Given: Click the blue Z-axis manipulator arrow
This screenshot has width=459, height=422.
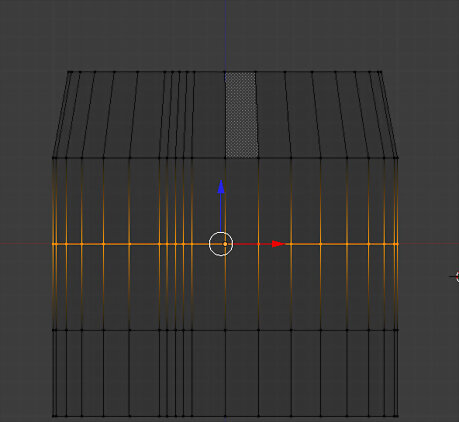Looking at the screenshot, I should tap(221, 187).
